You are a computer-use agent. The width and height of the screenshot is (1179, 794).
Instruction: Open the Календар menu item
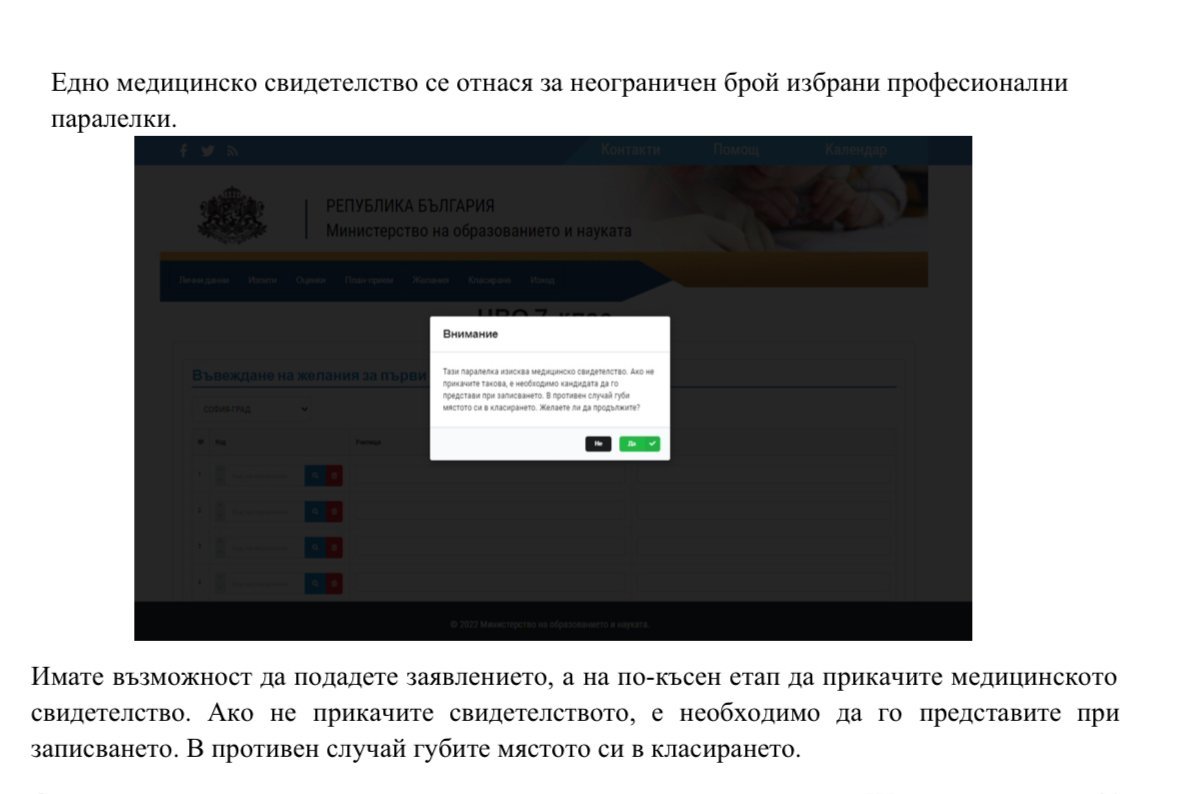[x=855, y=150]
